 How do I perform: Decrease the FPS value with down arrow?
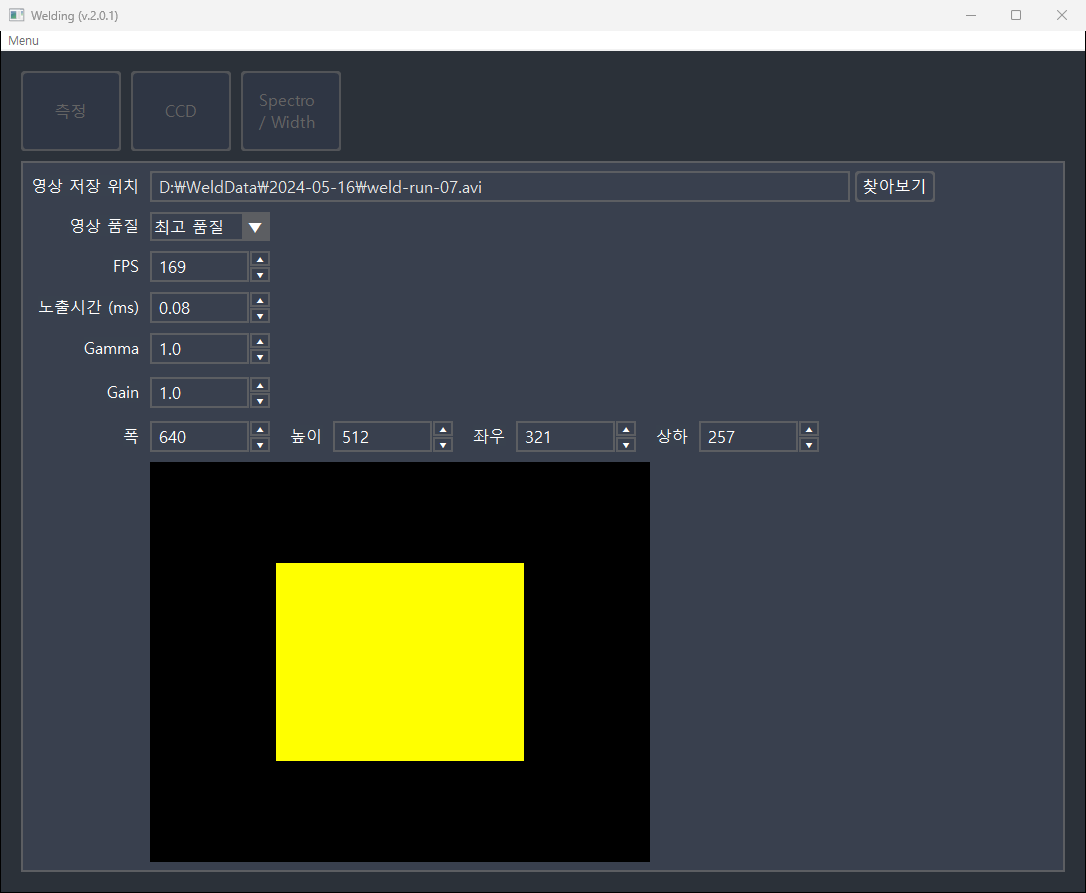(x=260, y=275)
